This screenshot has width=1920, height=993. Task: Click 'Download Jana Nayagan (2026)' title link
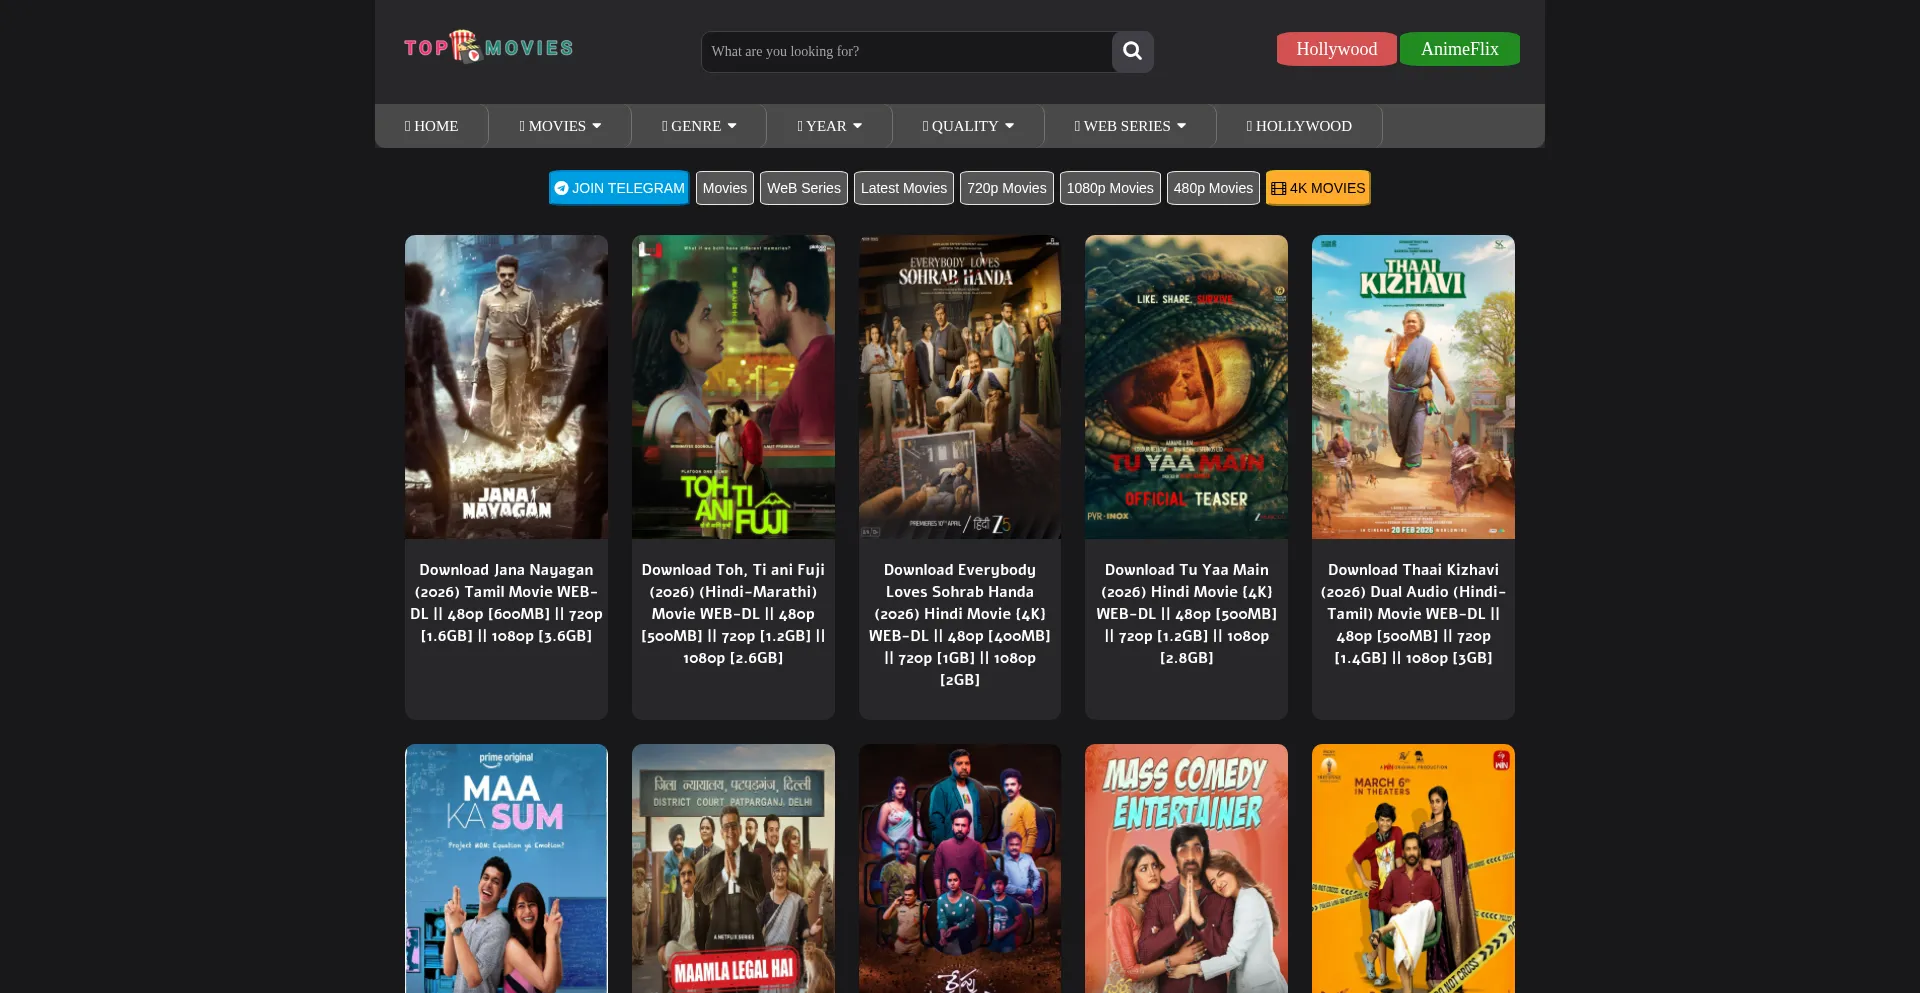[506, 603]
